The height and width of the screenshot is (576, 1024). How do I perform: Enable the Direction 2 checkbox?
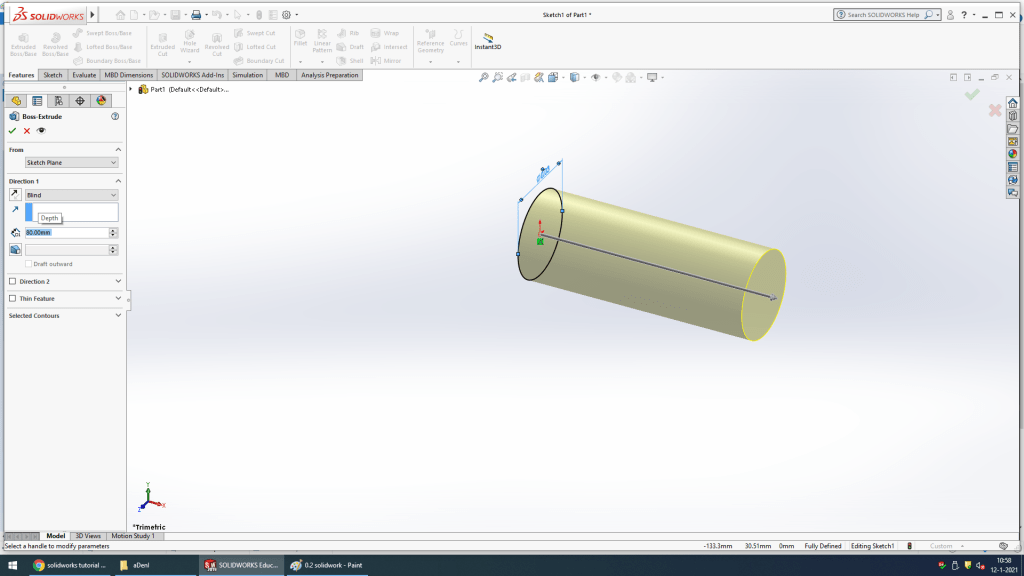click(x=13, y=282)
